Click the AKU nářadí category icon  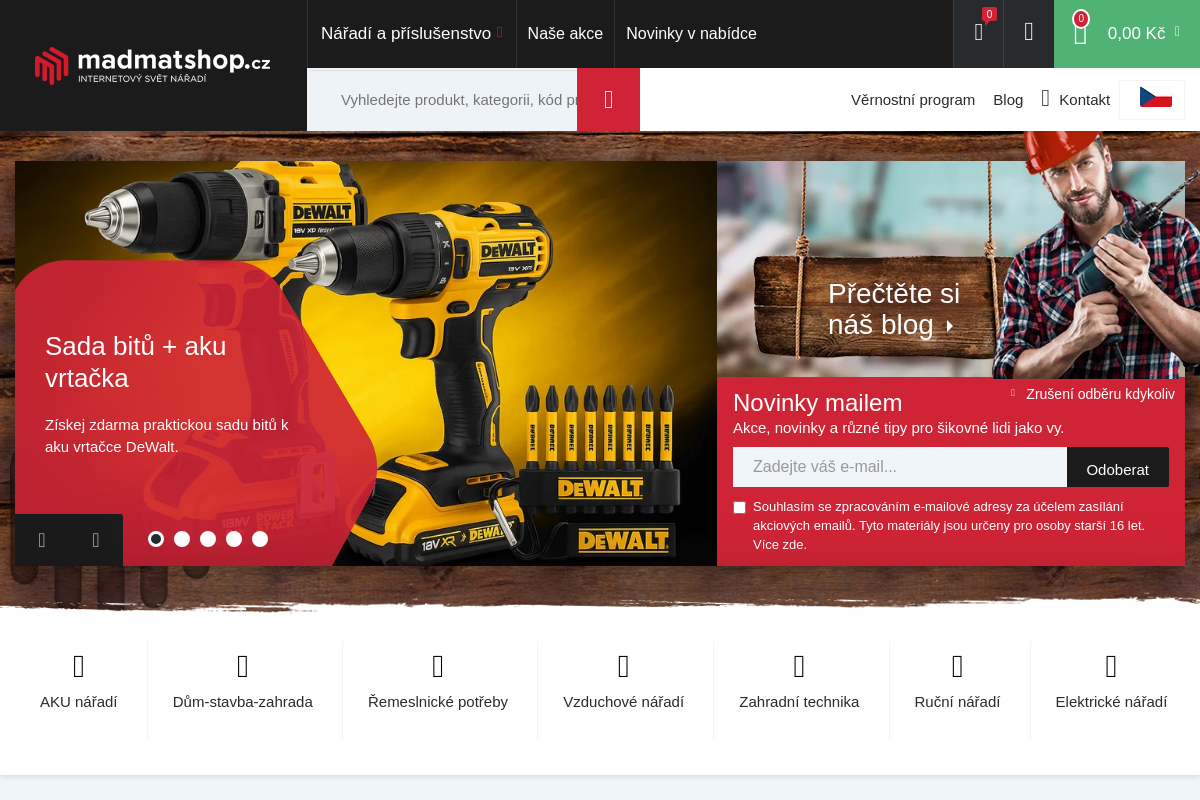[x=79, y=666]
